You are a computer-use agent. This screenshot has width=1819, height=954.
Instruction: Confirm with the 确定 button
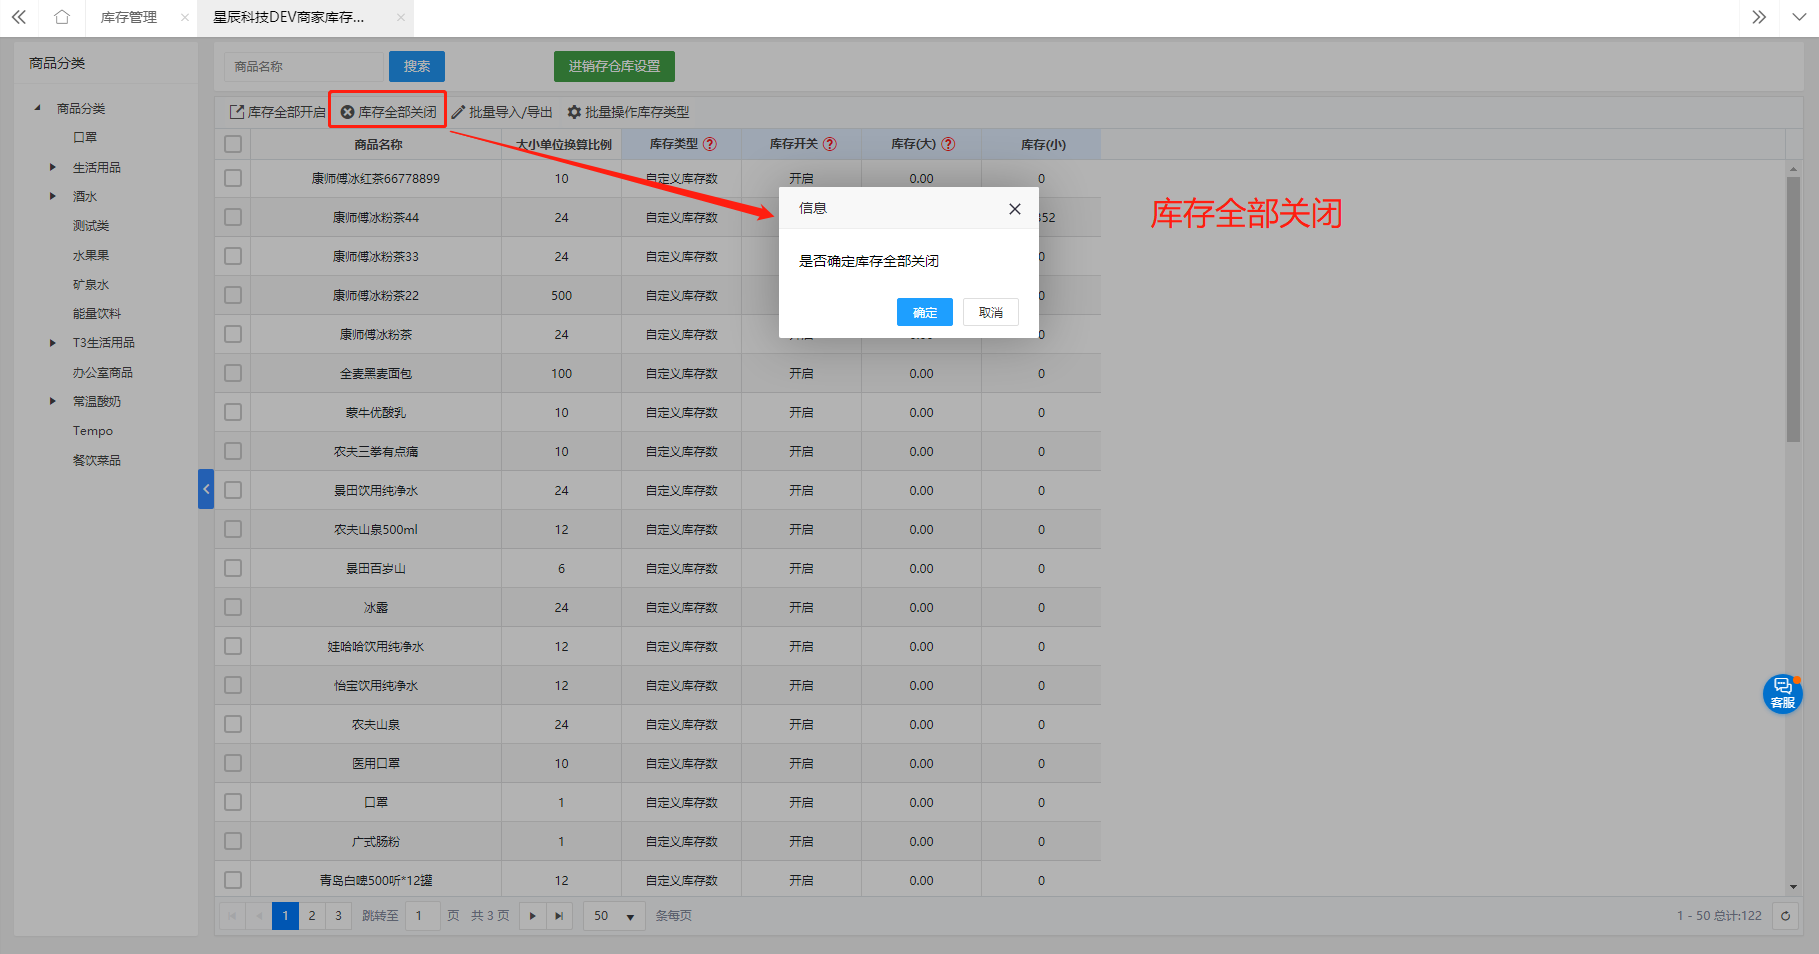coord(924,313)
